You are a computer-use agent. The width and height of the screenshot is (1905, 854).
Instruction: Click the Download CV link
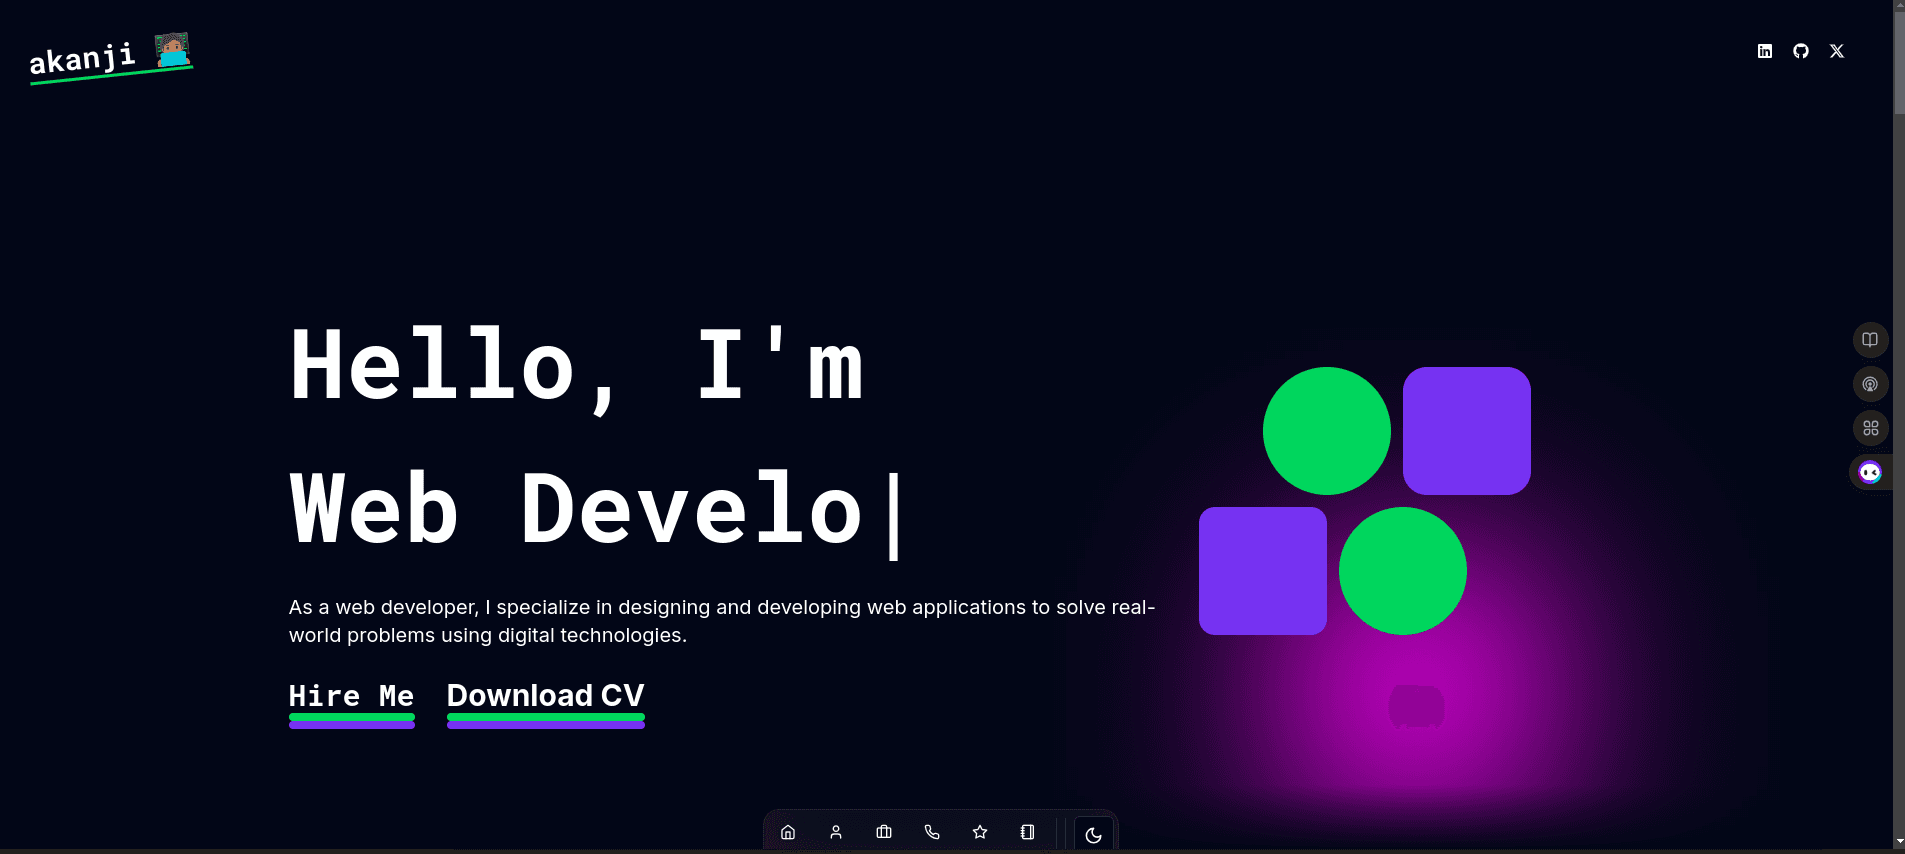(546, 704)
